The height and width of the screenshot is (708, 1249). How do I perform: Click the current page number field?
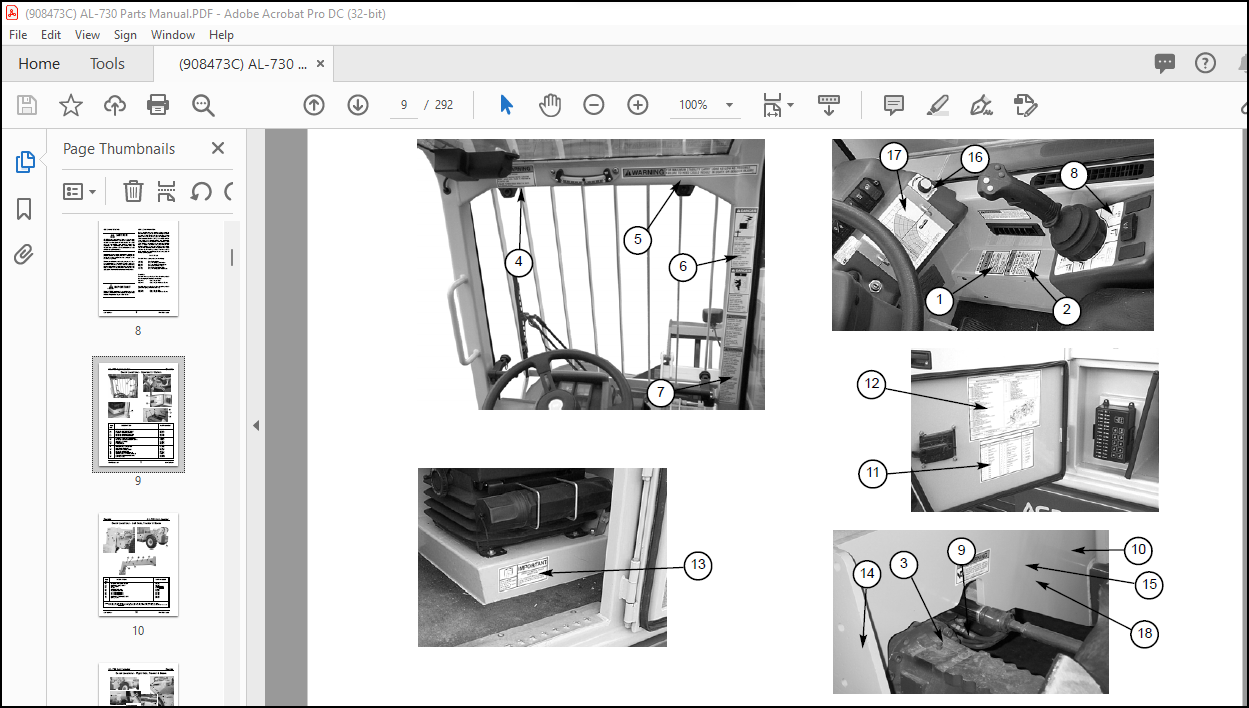point(404,105)
